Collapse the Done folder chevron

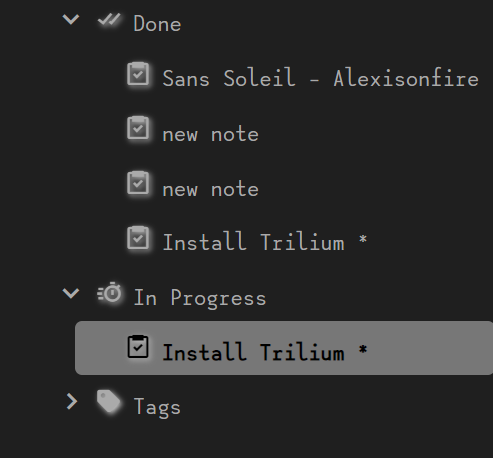click(x=71, y=19)
